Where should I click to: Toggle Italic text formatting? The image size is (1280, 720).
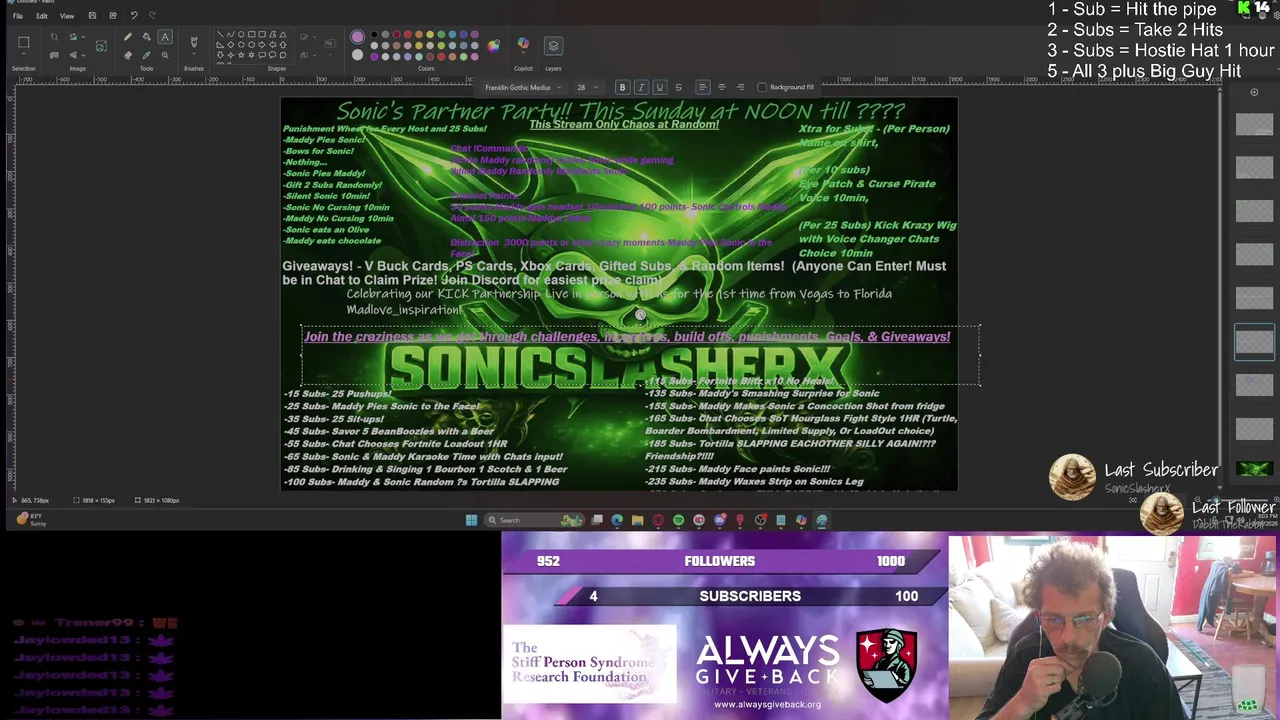point(641,87)
